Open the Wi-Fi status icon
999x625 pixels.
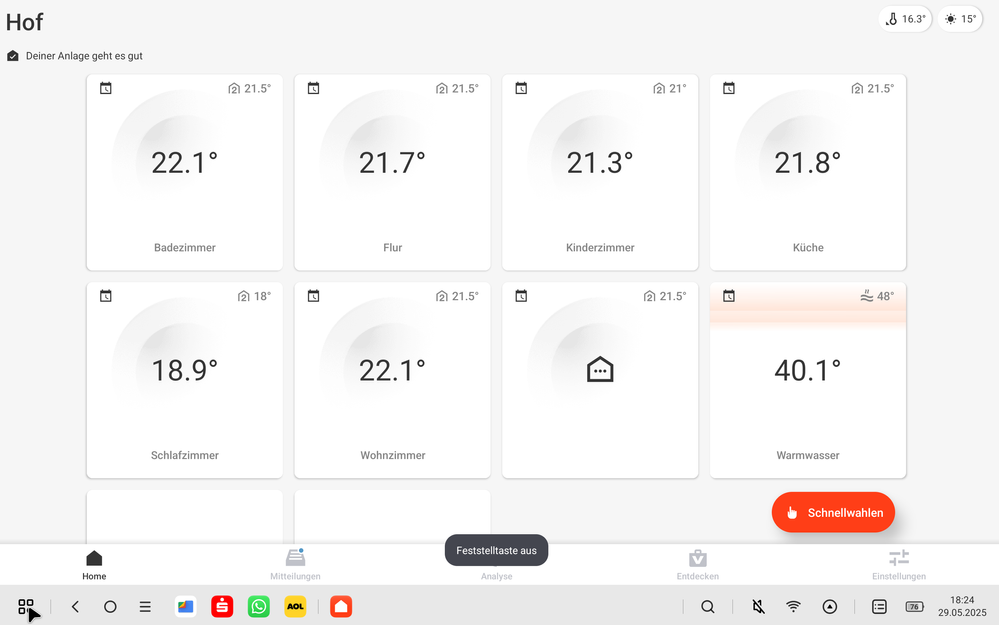point(793,607)
